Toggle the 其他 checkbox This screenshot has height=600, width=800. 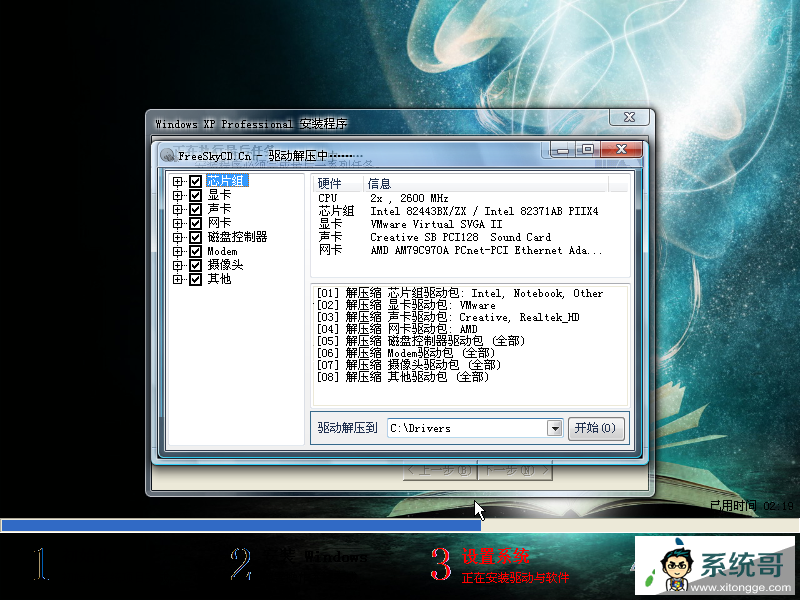[195, 279]
